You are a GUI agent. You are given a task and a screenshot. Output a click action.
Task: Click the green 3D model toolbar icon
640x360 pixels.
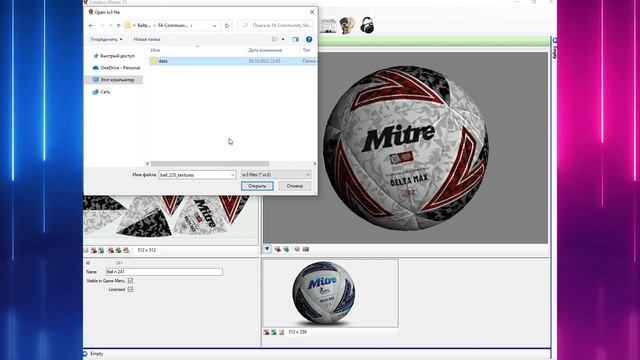coord(286,249)
